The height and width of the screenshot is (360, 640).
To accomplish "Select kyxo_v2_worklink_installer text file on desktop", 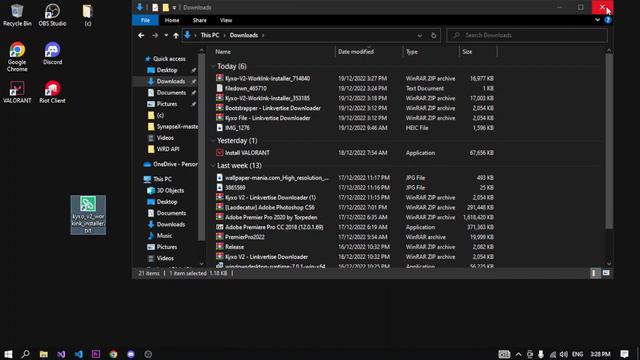I will [x=88, y=215].
